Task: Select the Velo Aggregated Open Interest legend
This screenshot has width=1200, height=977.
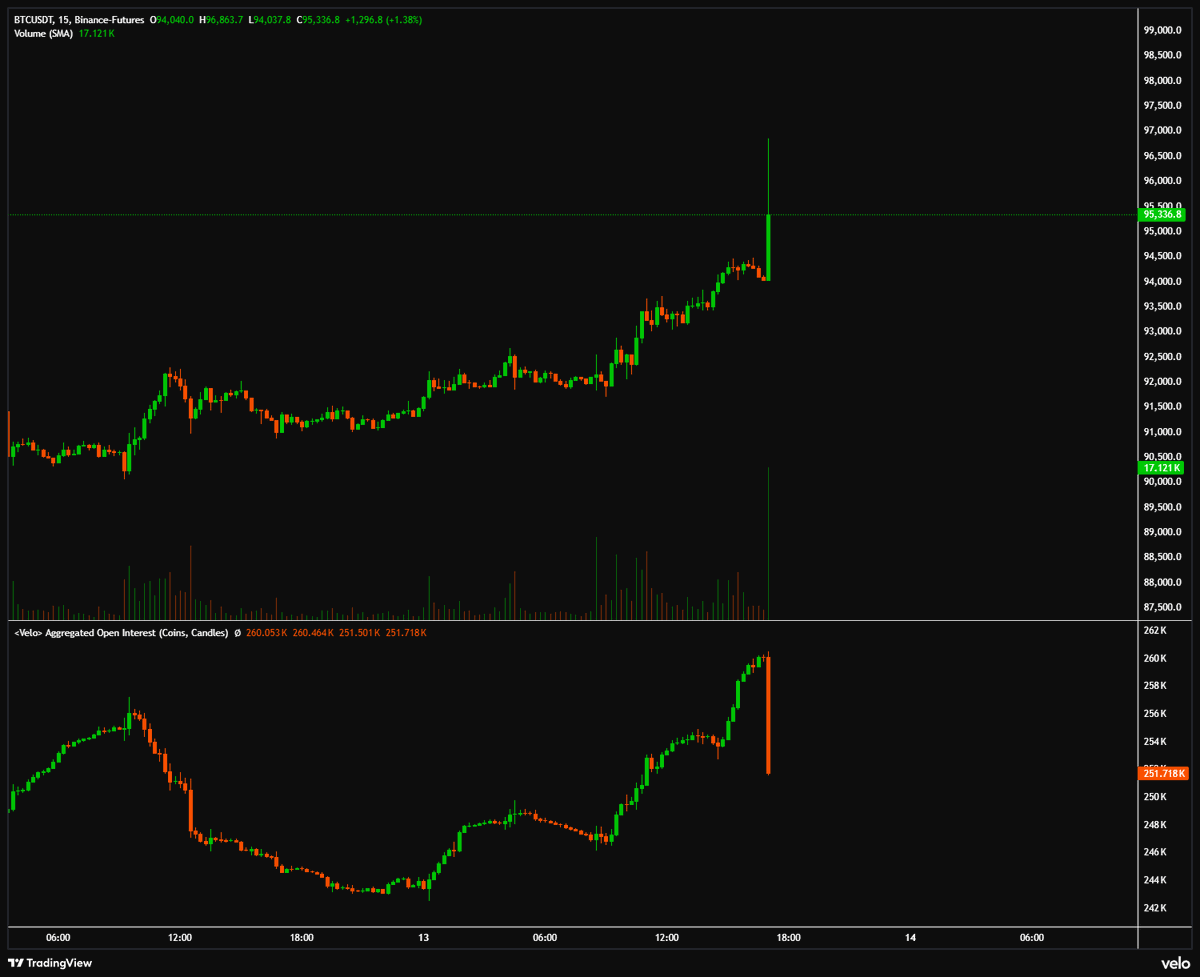Action: click(x=118, y=633)
